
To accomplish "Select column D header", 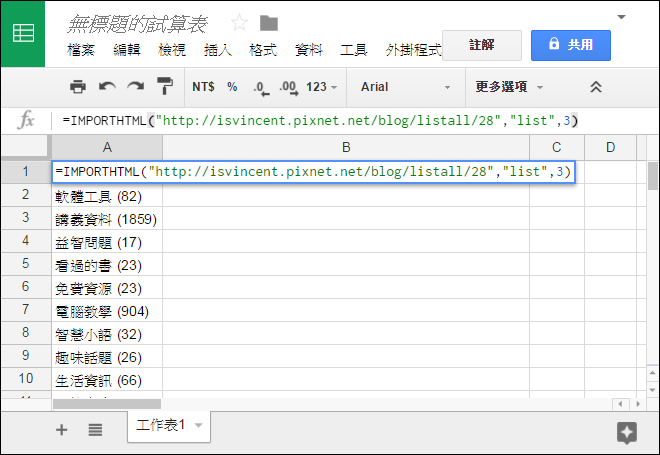I will (x=610, y=148).
